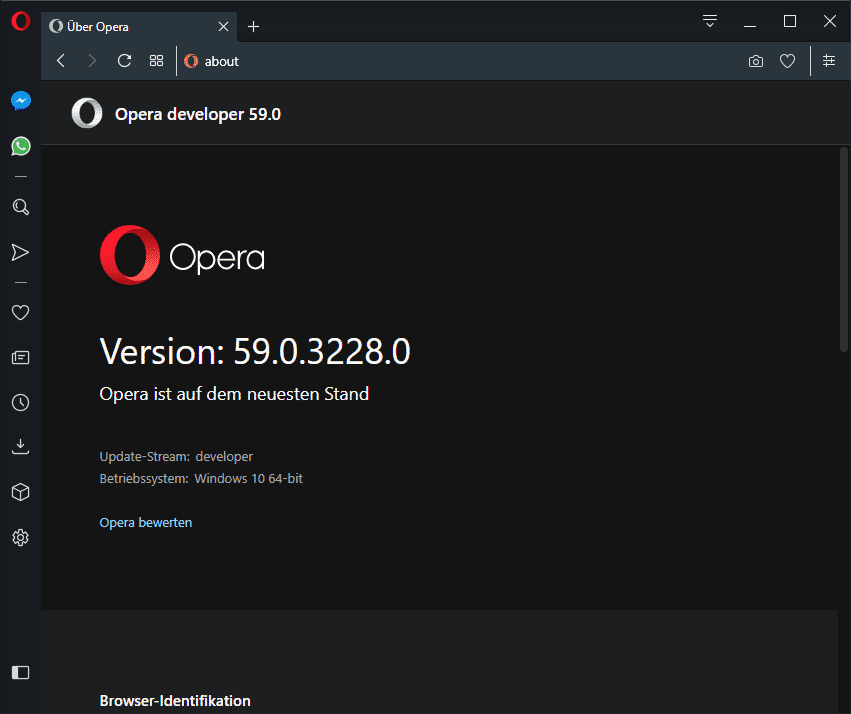
Task: Open WhatsApp in the sidebar
Action: [21, 146]
